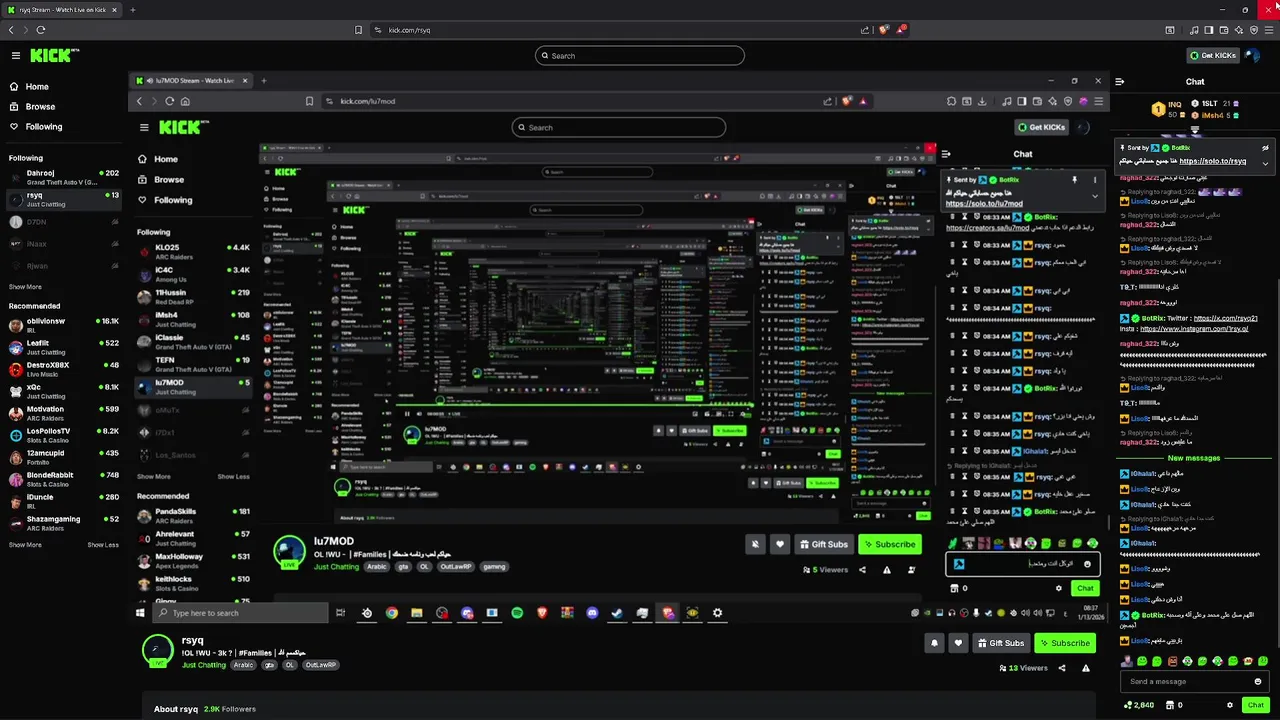Click Get KICKs in the lu7MOD window
Image resolution: width=1280 pixels, height=720 pixels.
coord(1042,127)
